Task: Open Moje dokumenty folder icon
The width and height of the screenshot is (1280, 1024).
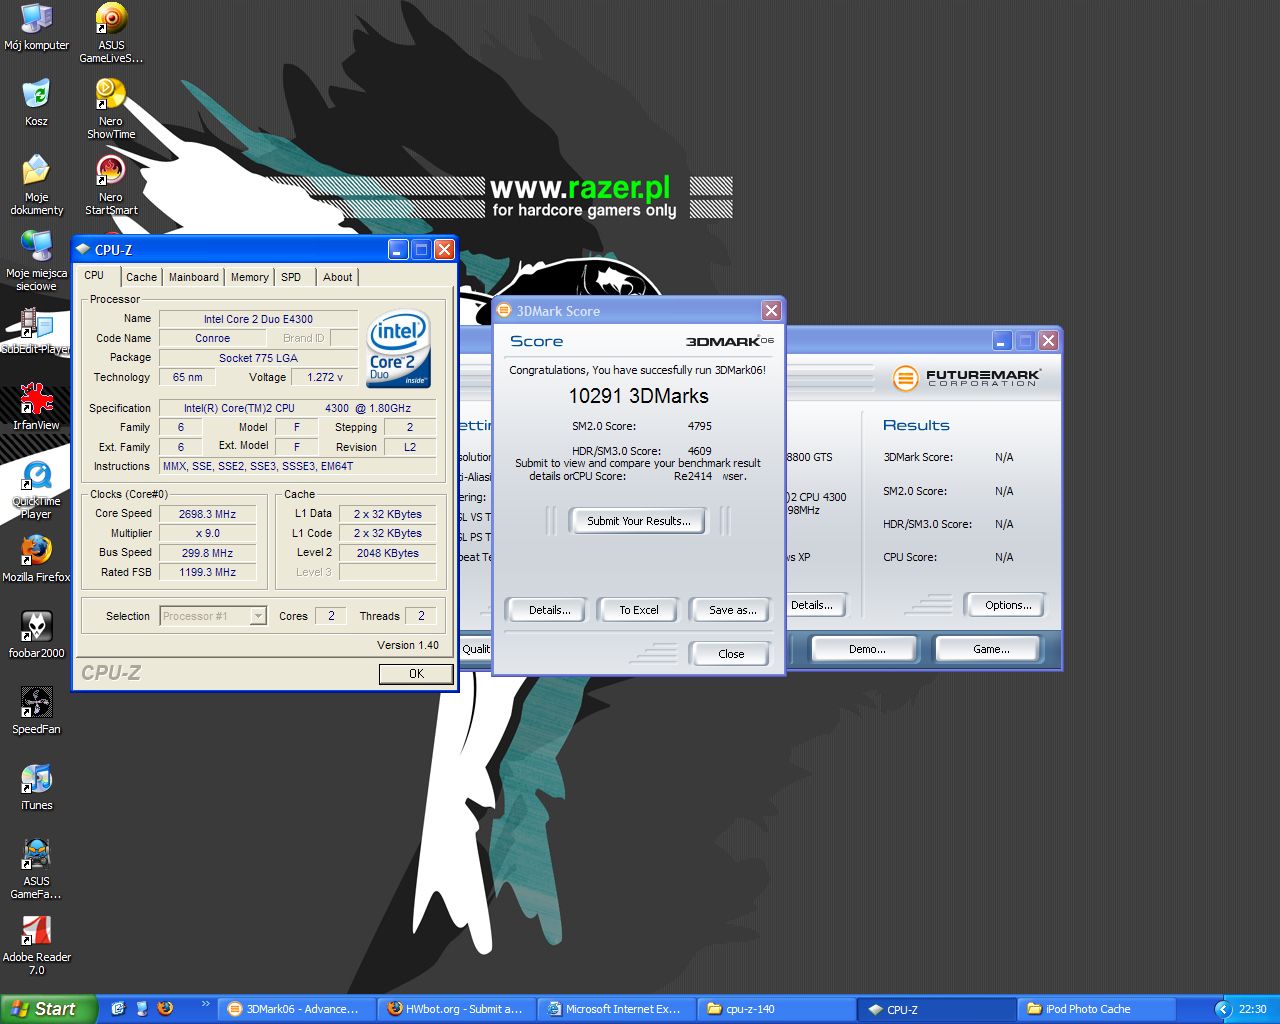Action: pyautogui.click(x=36, y=186)
